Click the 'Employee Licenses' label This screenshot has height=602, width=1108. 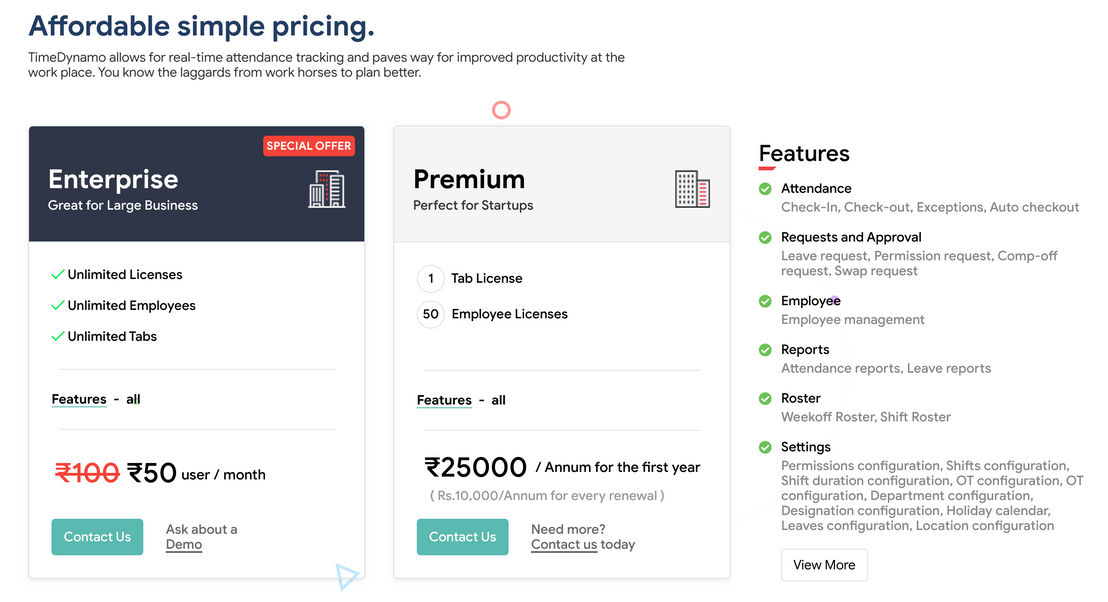pyautogui.click(x=509, y=314)
